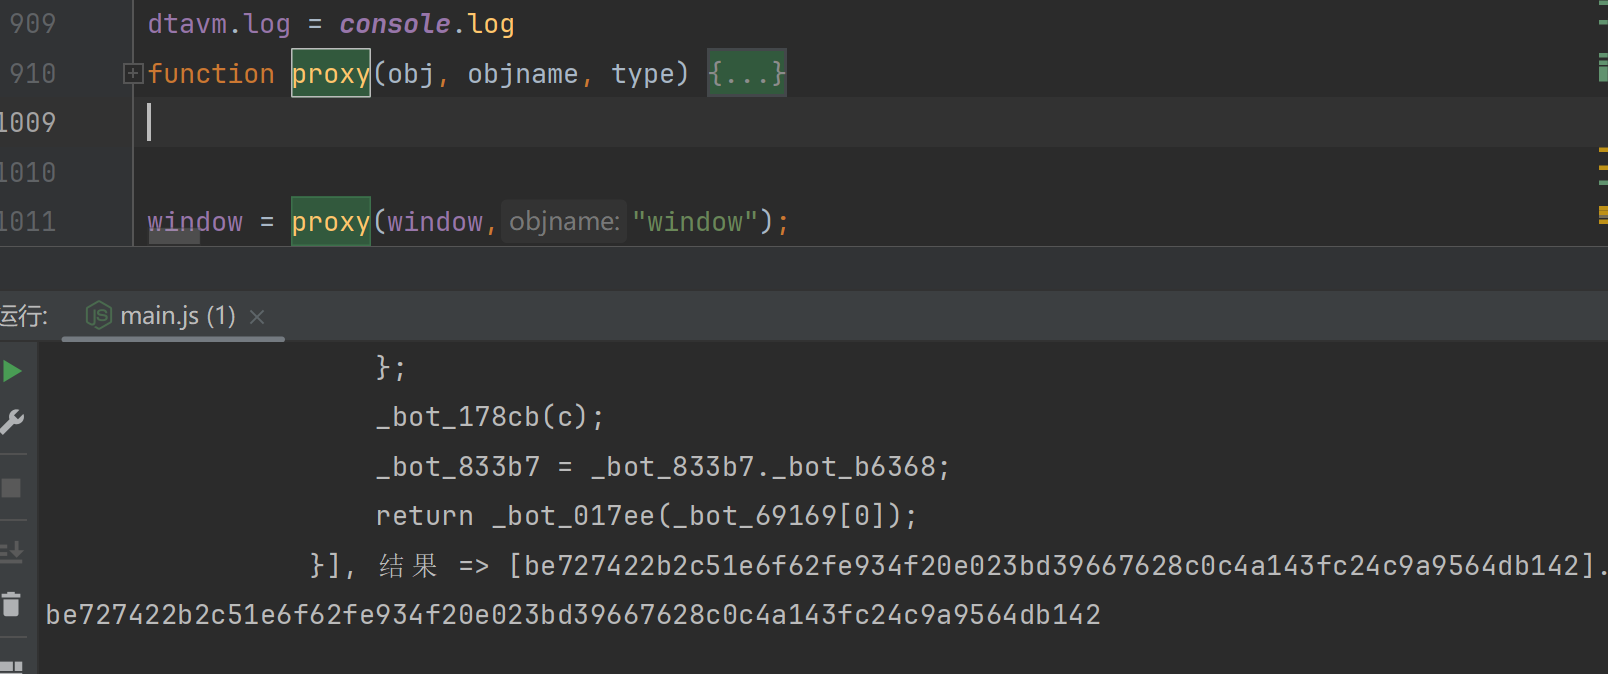
Task: Click the Node.js icon on main.js tab
Action: point(98,316)
